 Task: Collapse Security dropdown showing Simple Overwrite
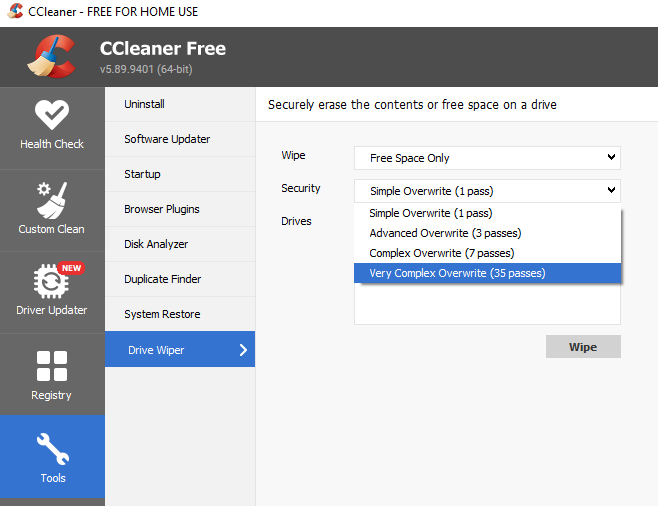[487, 191]
